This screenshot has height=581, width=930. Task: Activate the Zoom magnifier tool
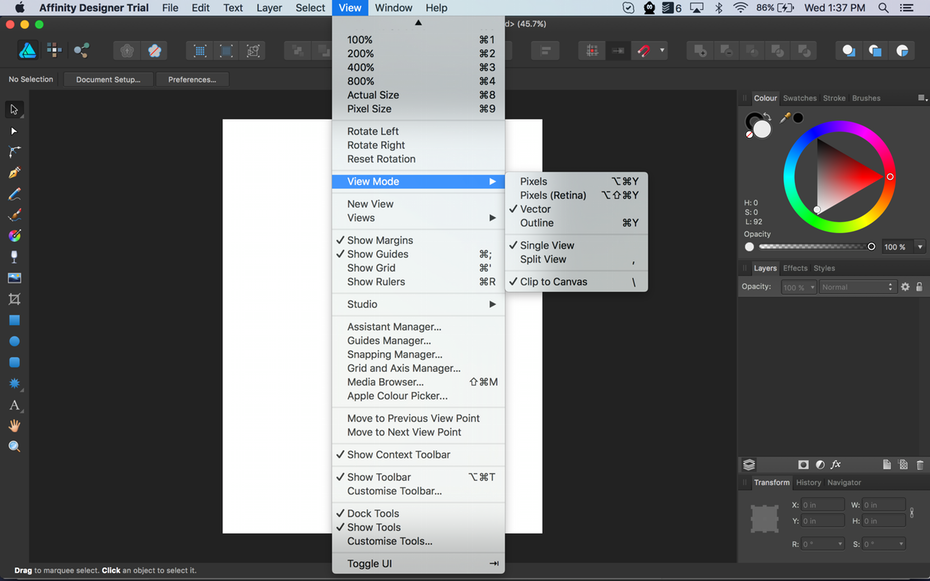coord(14,446)
